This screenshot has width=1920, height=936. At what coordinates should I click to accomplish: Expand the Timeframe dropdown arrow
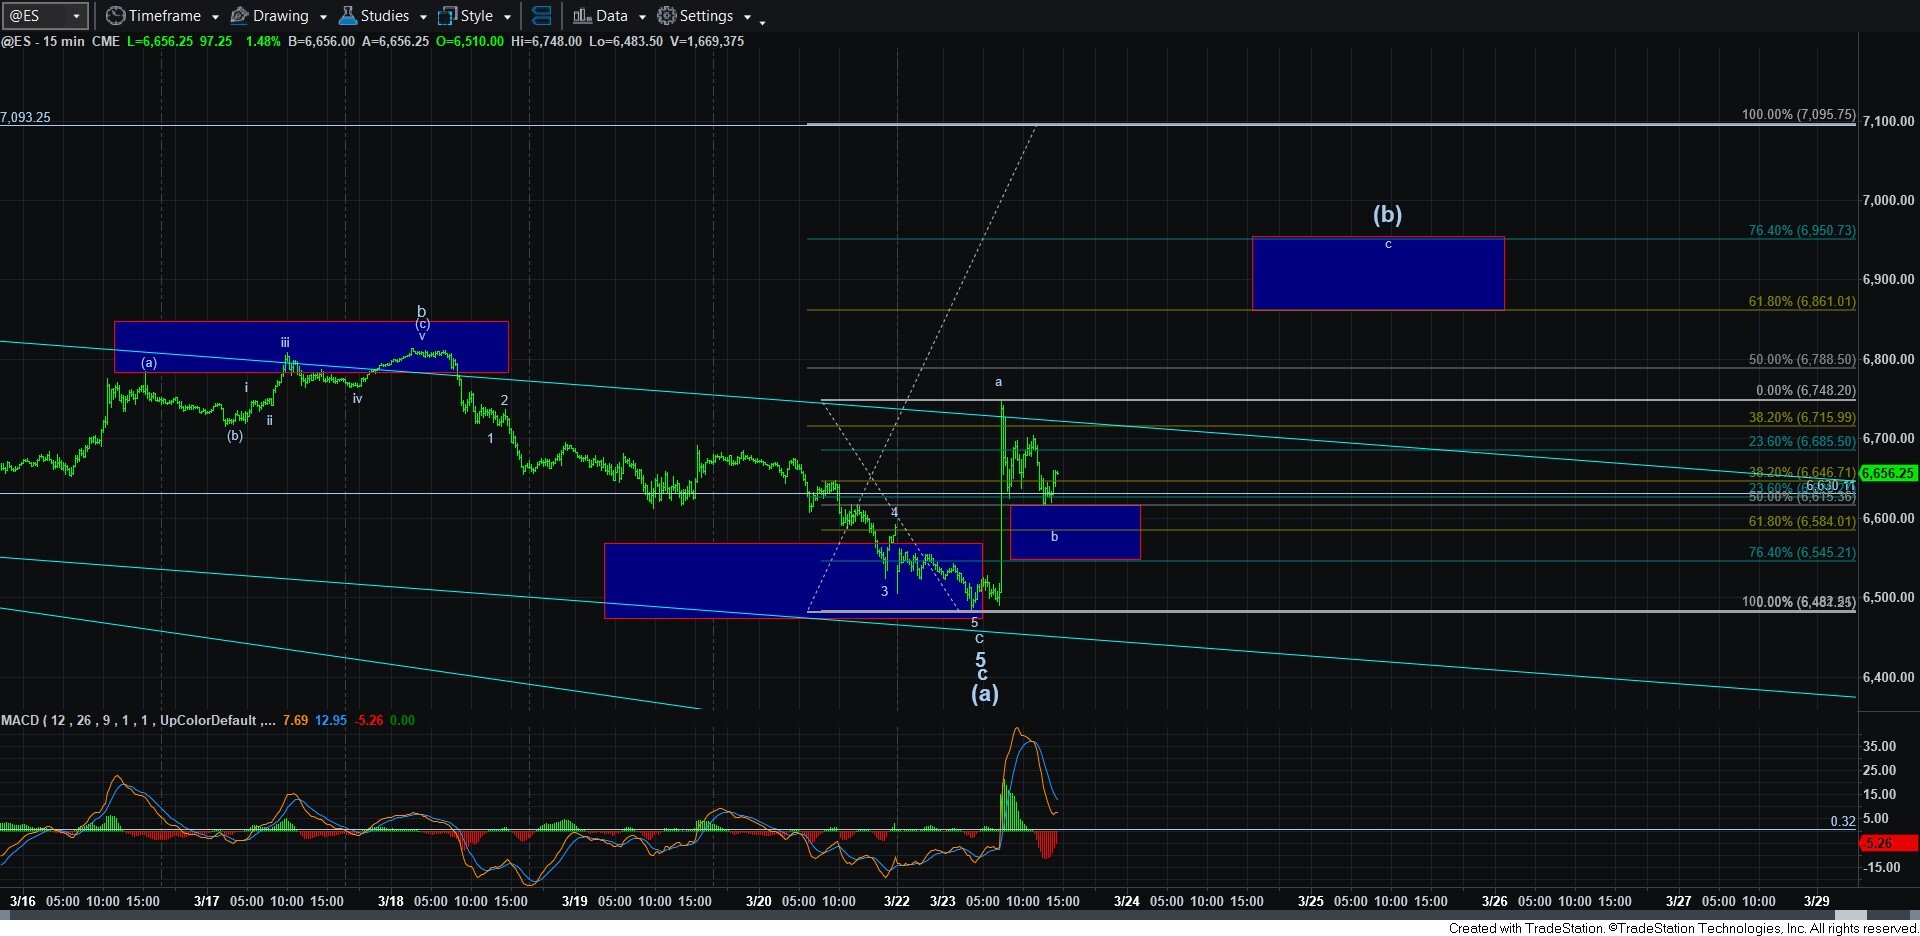pos(215,17)
